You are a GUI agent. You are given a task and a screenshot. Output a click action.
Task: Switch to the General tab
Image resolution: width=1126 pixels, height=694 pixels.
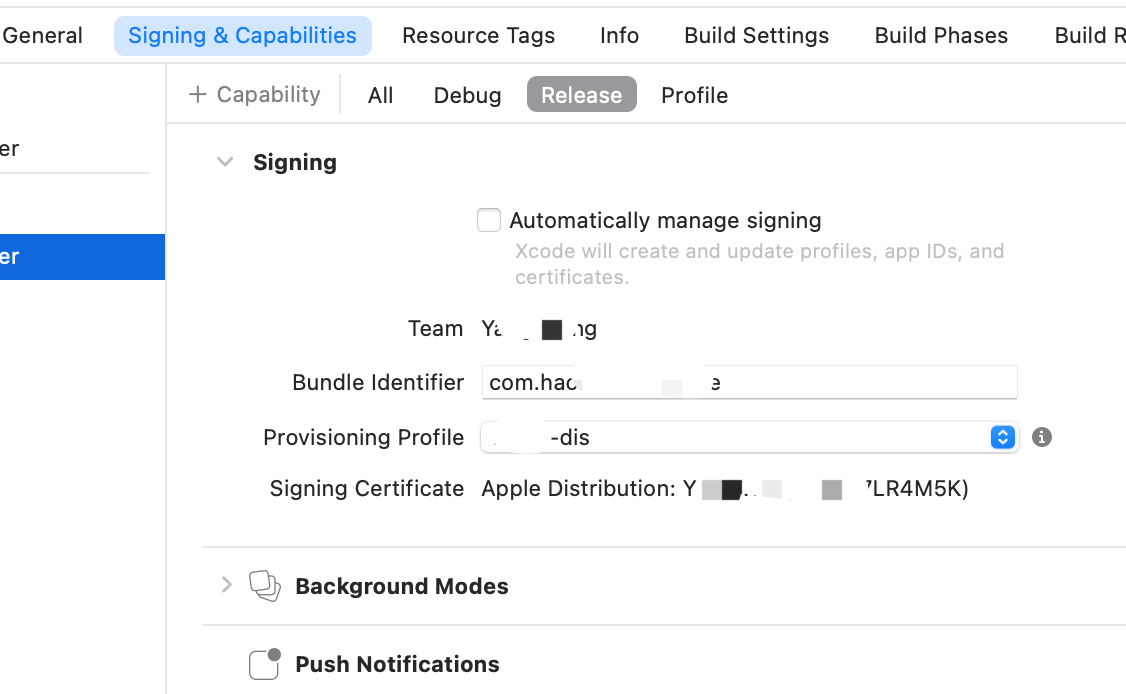(x=42, y=35)
